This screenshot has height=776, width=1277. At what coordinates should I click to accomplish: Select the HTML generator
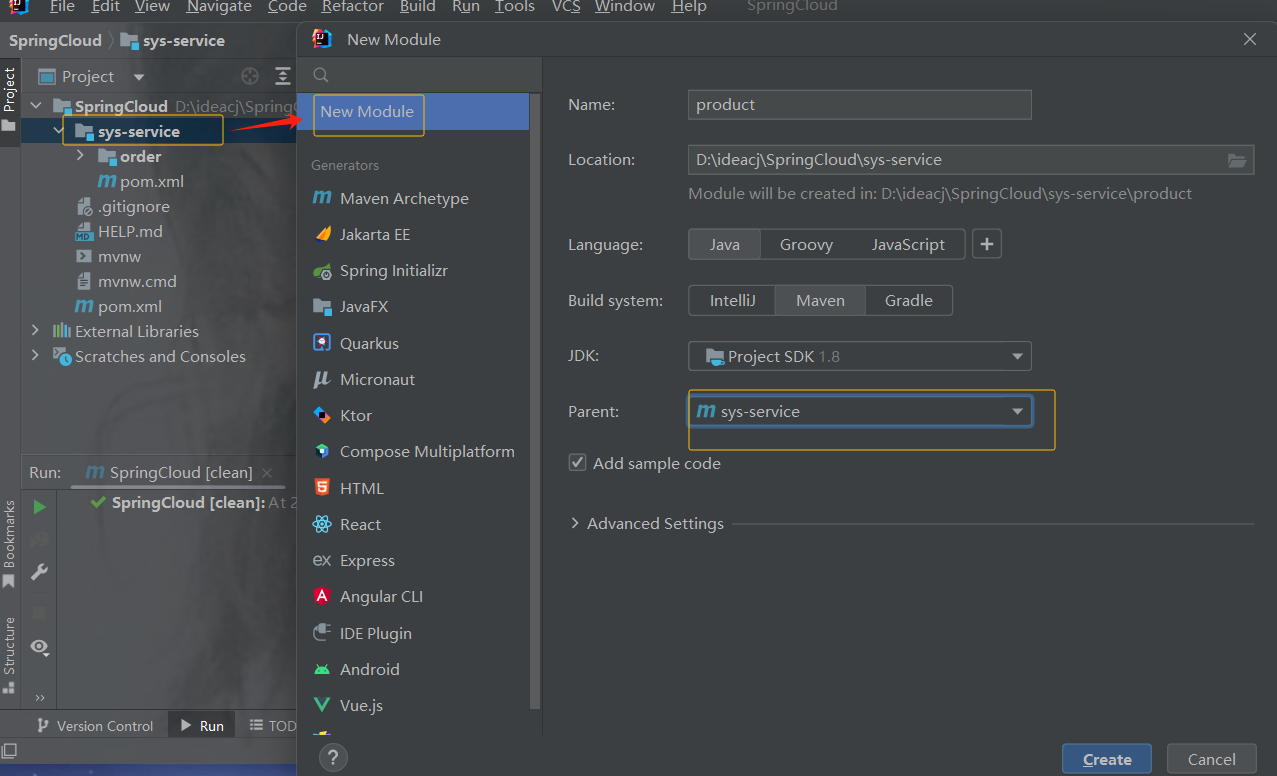[349, 488]
